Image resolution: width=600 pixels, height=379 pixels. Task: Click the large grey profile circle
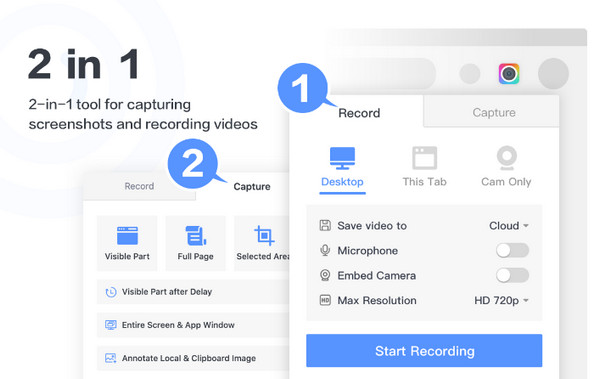(x=553, y=74)
